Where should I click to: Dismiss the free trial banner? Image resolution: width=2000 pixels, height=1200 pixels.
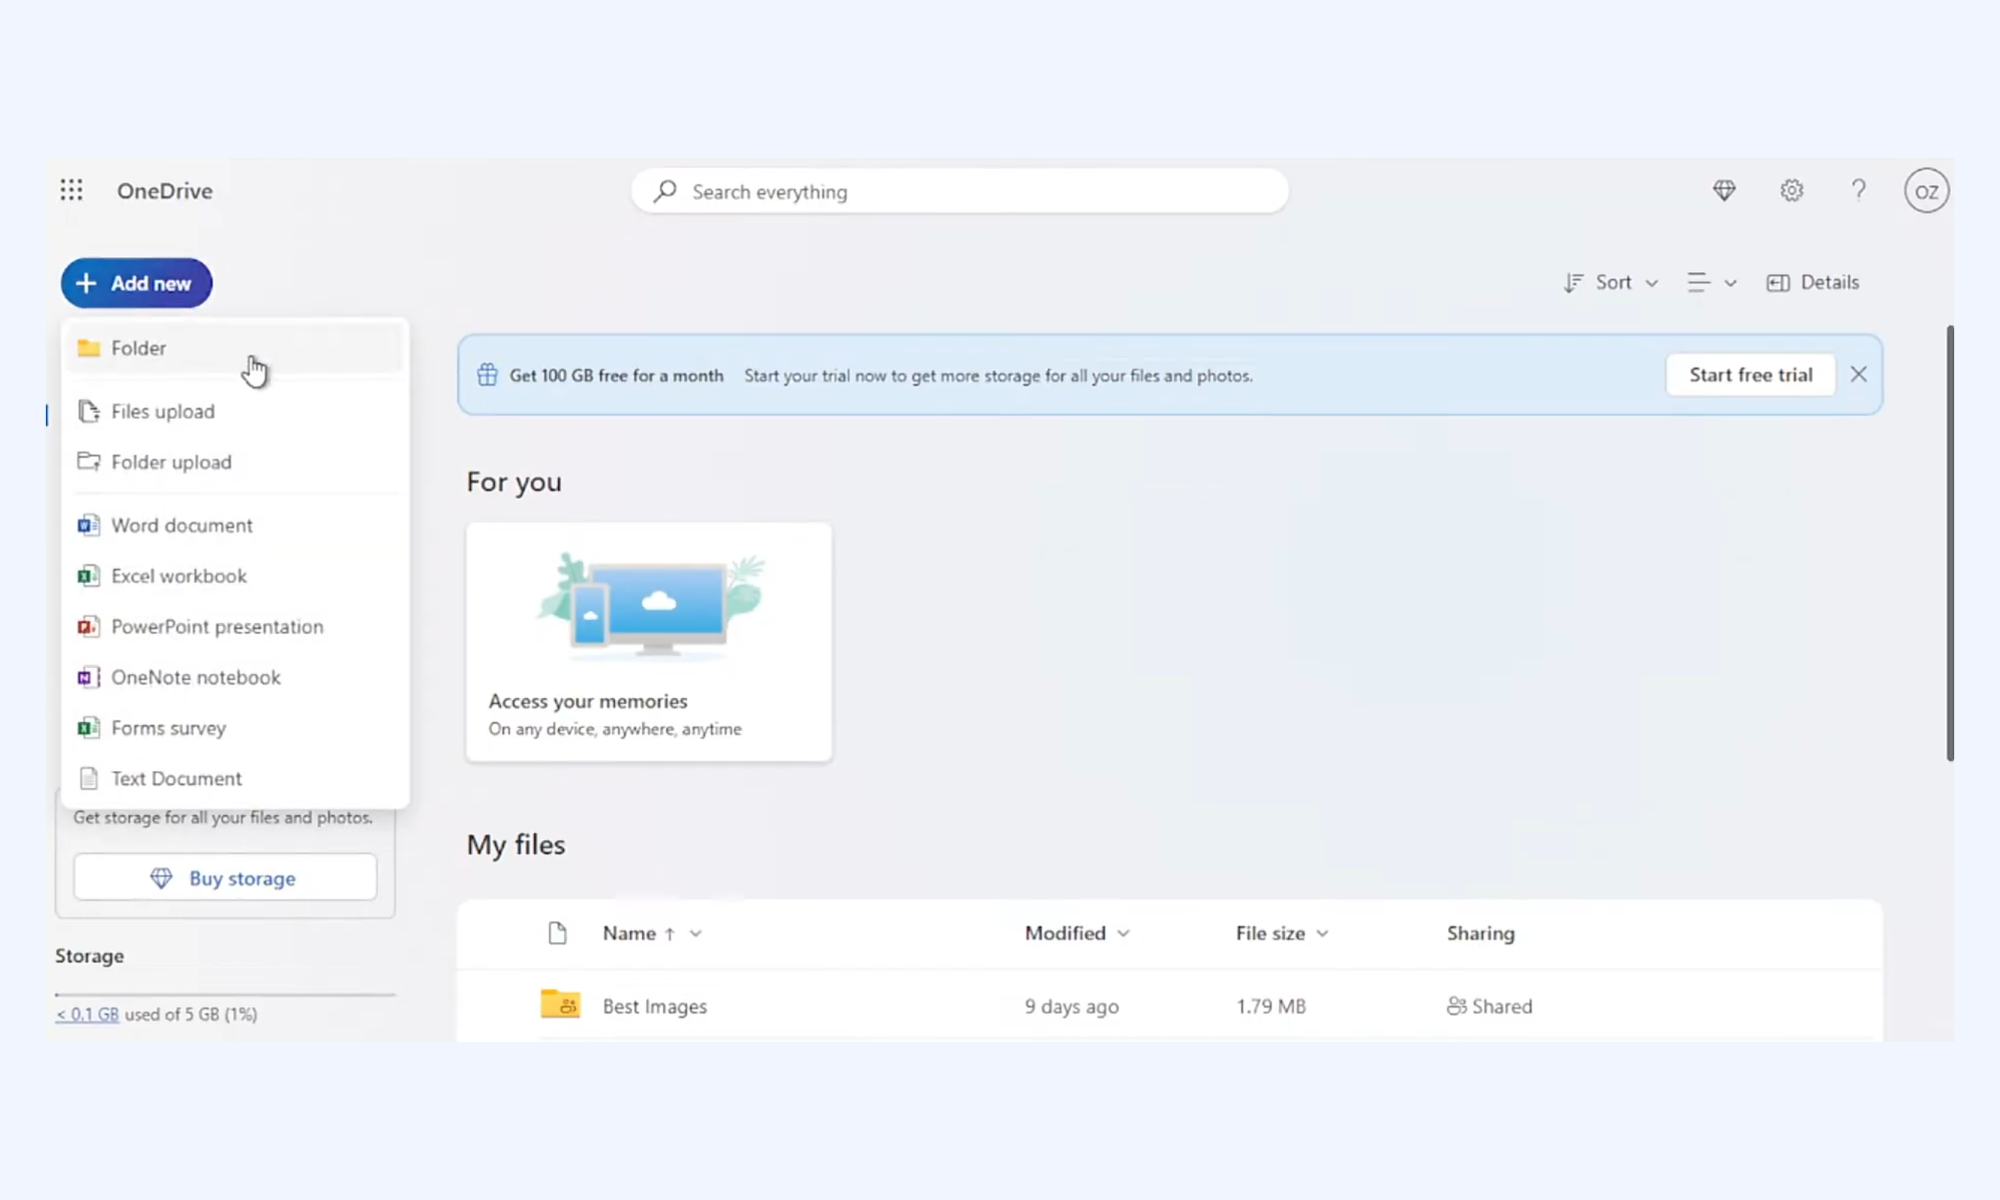pyautogui.click(x=1858, y=374)
